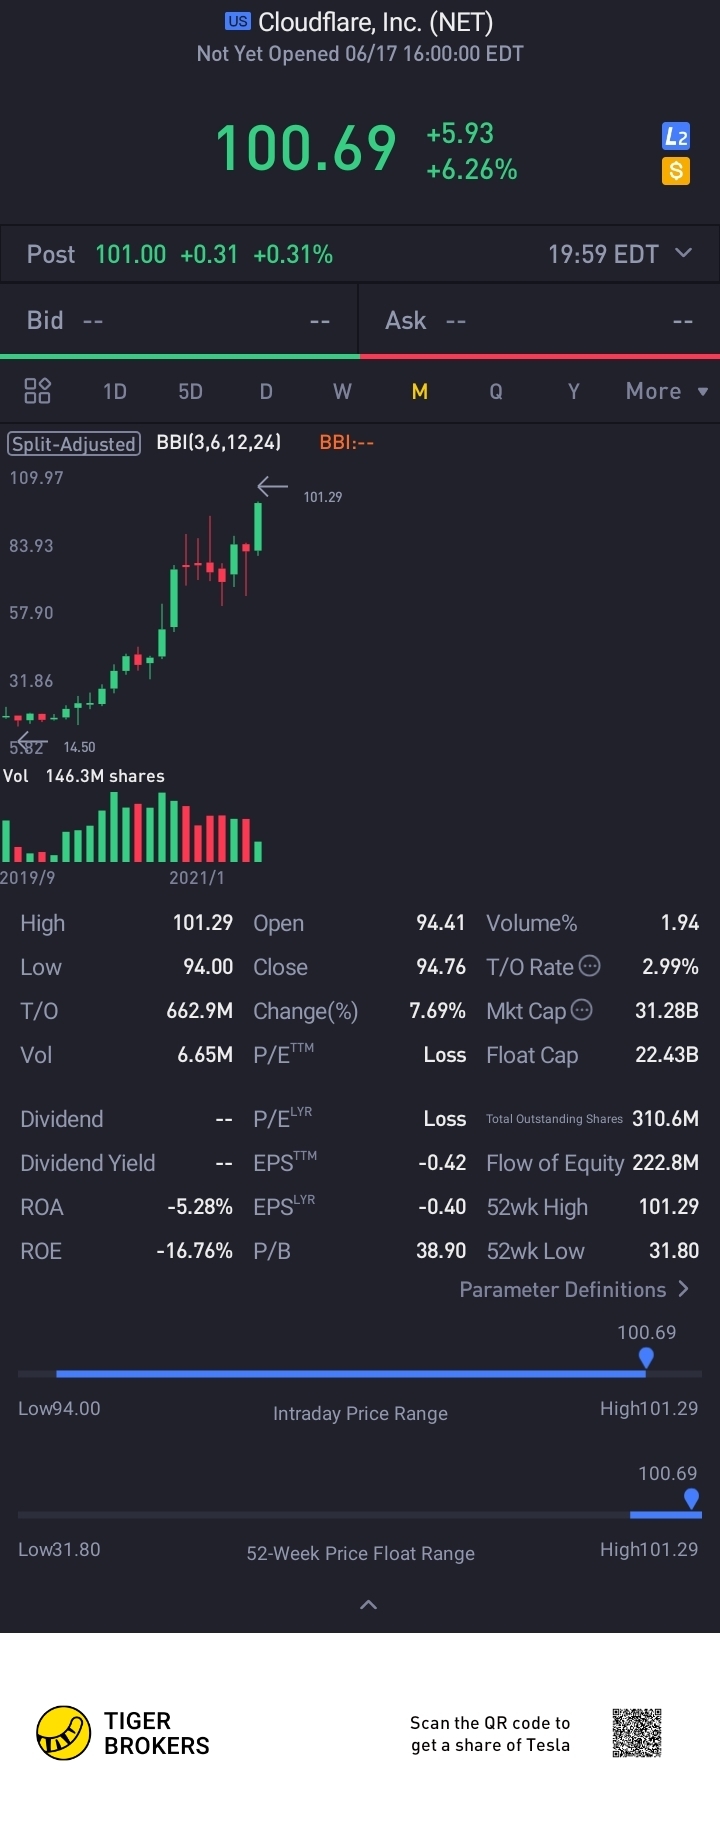Tap the L2 level-two quotes icon
This screenshot has width=720, height=1834.
tap(676, 137)
